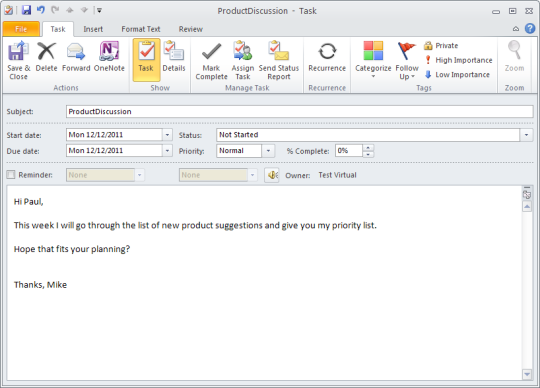Customize Quick Access Toolbar dropdown

[x=99, y=11]
